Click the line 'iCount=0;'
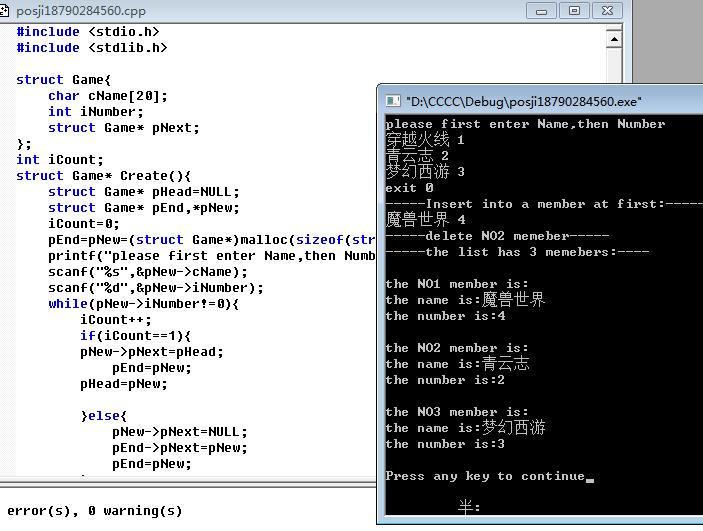The width and height of the screenshot is (703, 531). click(84, 224)
